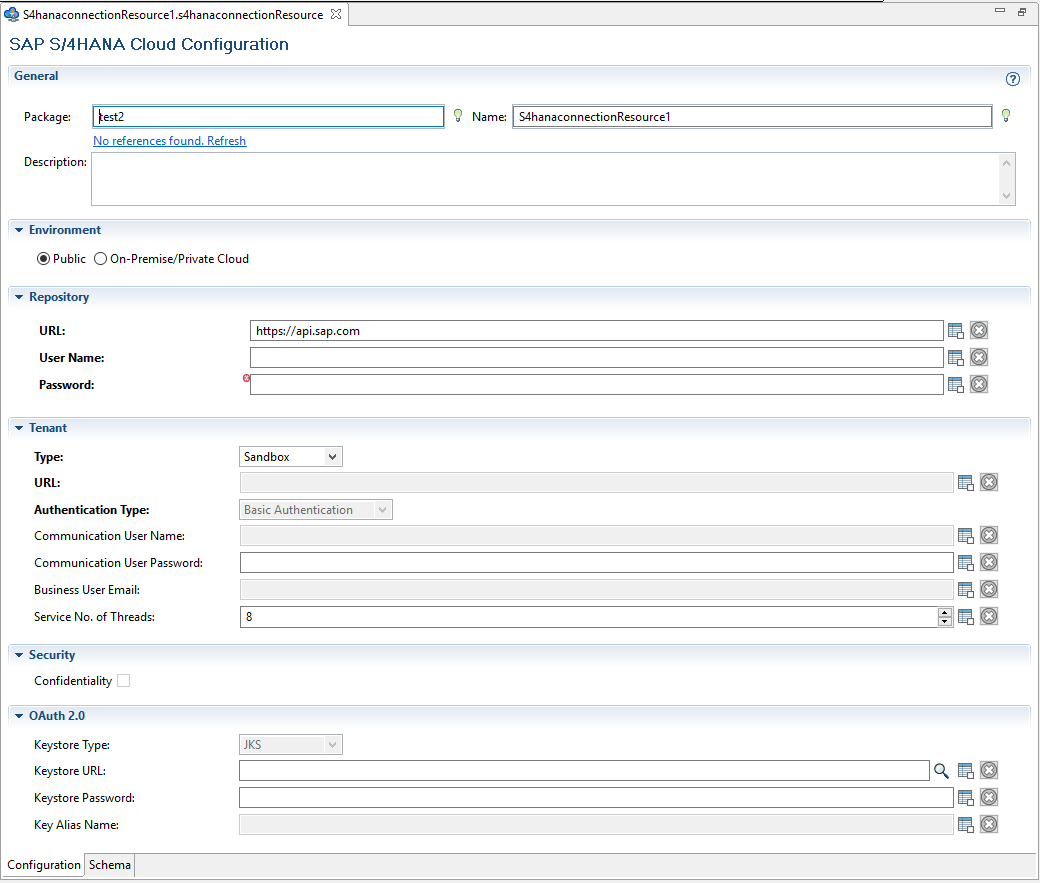This screenshot has width=1040, height=883.
Task: Click the Communication User Password field
Action: point(597,563)
